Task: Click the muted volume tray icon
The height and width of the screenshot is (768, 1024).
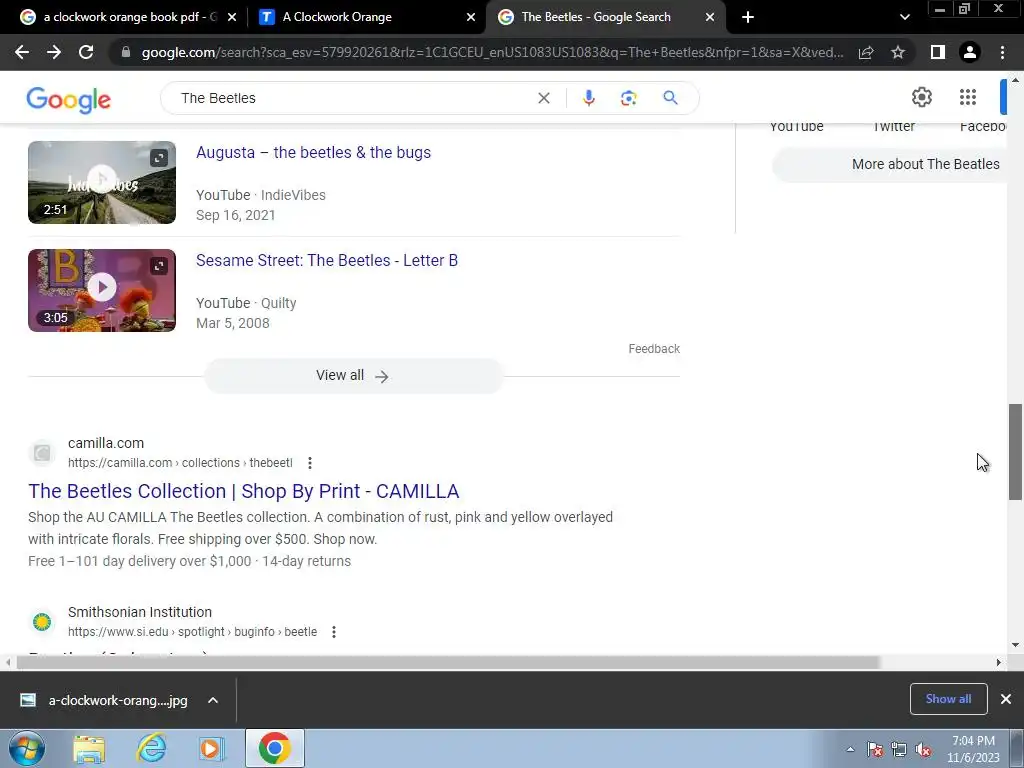Action: 923,750
